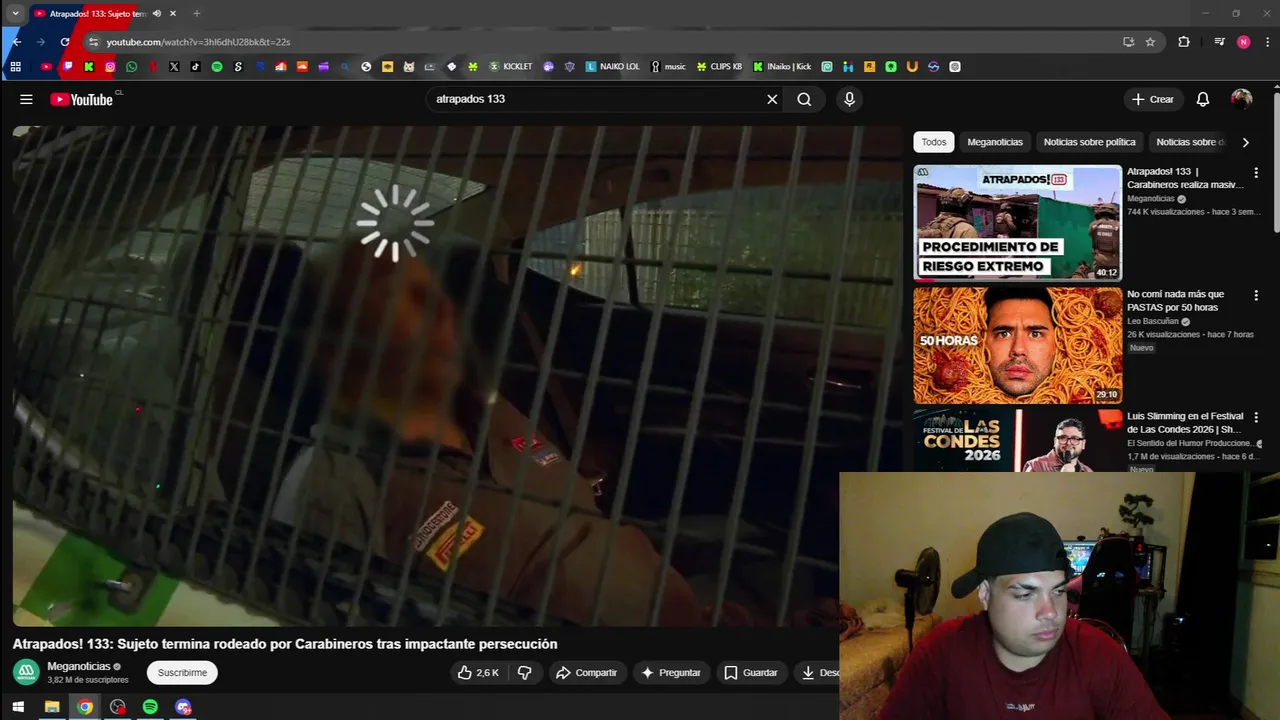Screen dimensions: 1280x720
Task: Open File Explorer from the taskbar
Action: tap(52, 707)
